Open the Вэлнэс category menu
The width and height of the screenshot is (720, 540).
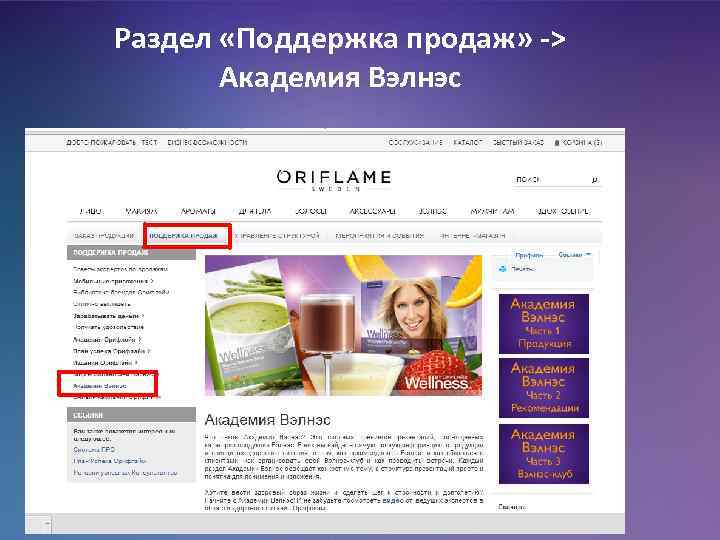pyautogui.click(x=432, y=211)
